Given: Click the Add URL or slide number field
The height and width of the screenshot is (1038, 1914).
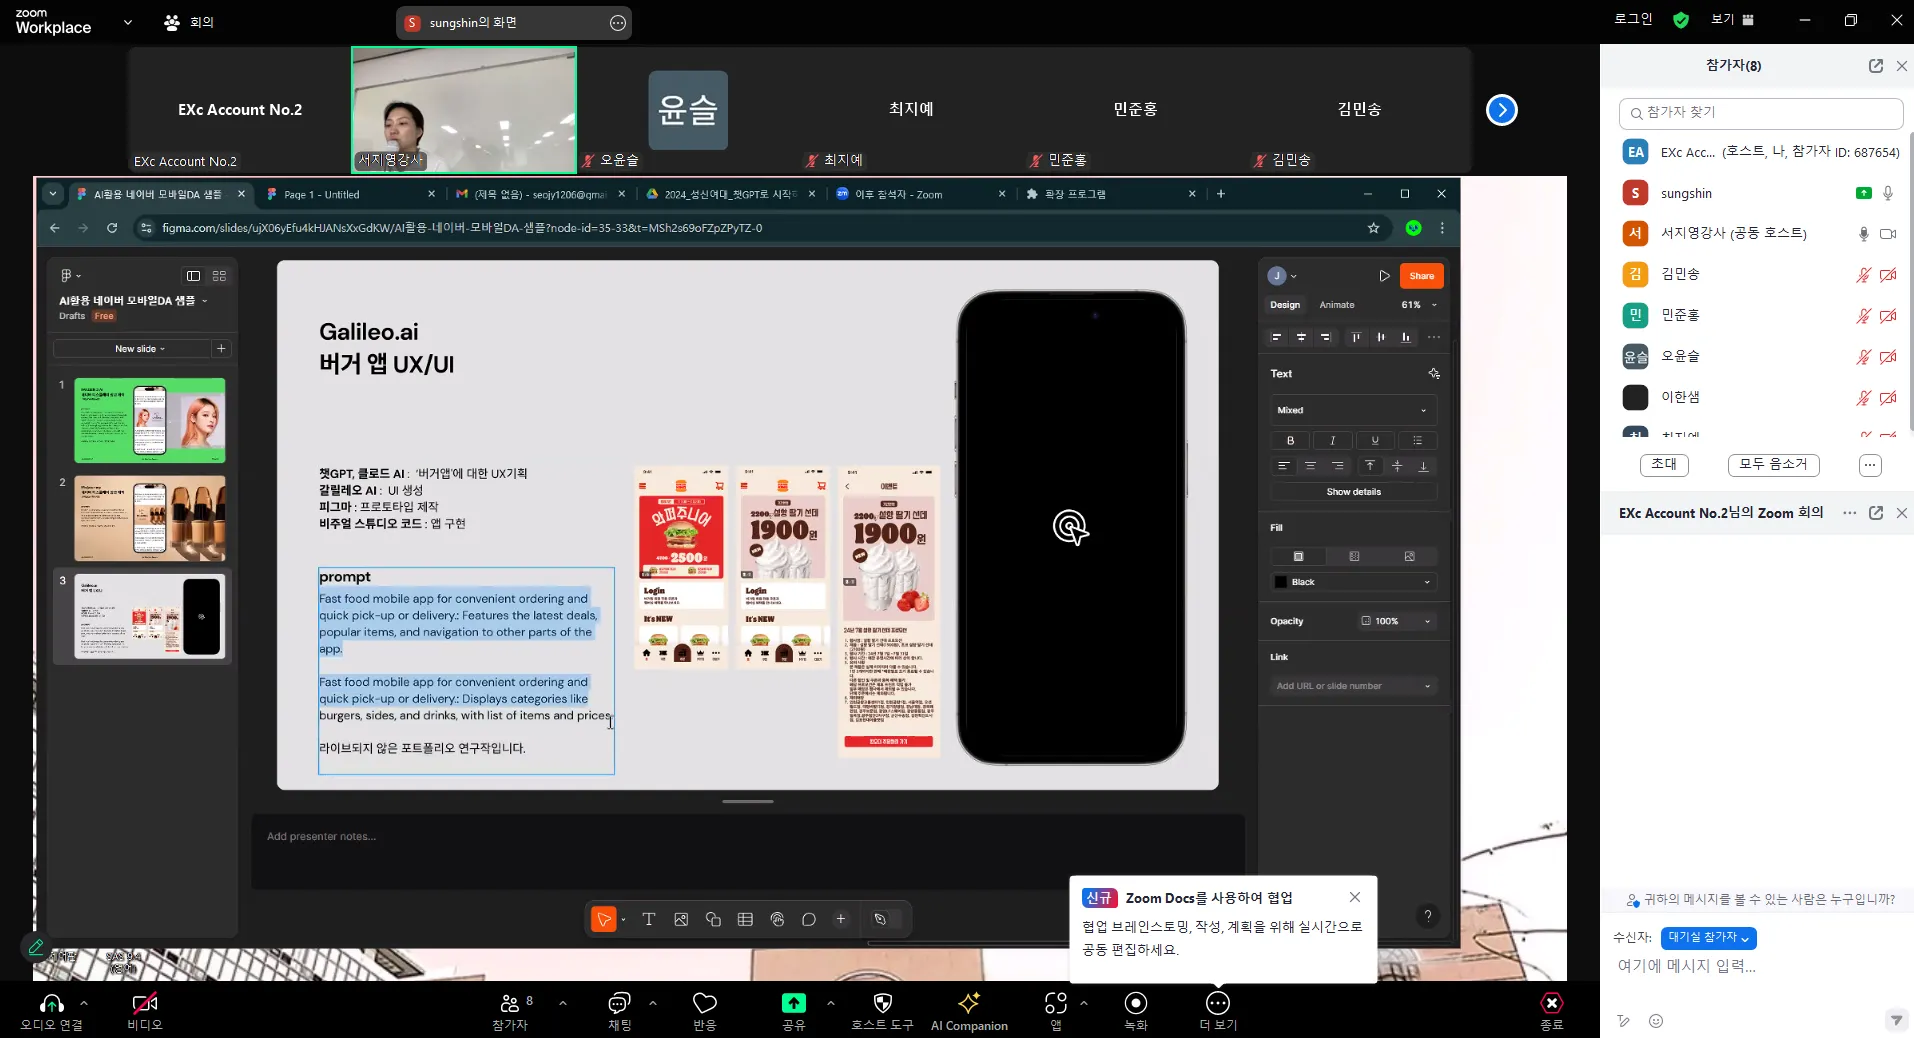Looking at the screenshot, I should click(1353, 686).
